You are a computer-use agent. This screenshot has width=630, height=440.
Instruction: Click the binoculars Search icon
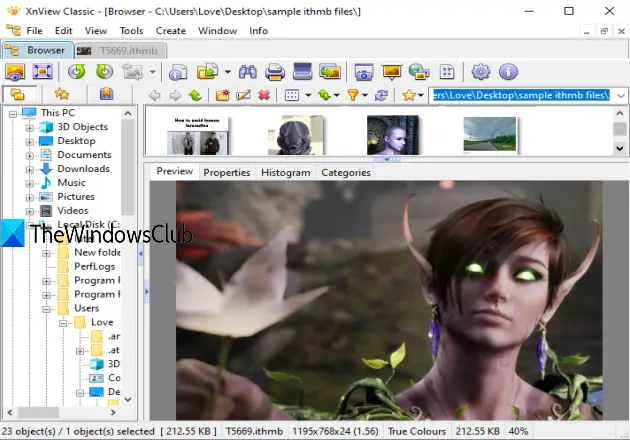tap(248, 72)
